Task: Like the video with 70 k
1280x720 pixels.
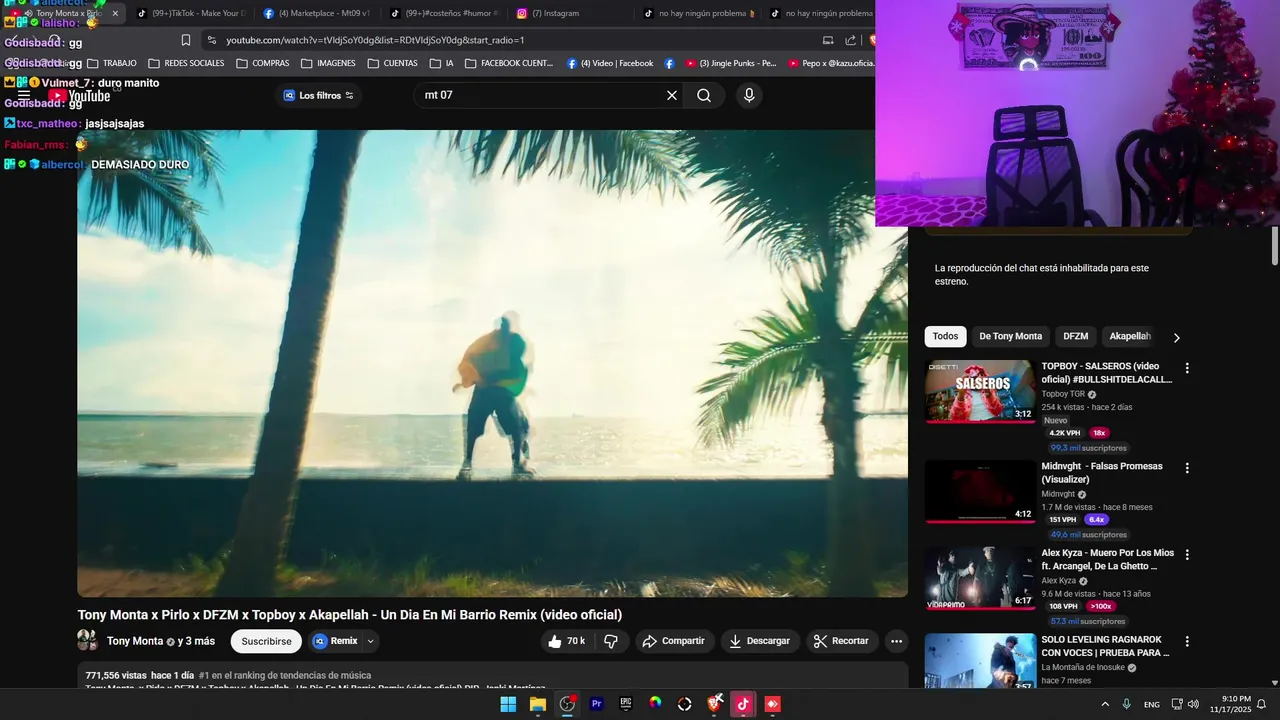Action: click(566, 641)
